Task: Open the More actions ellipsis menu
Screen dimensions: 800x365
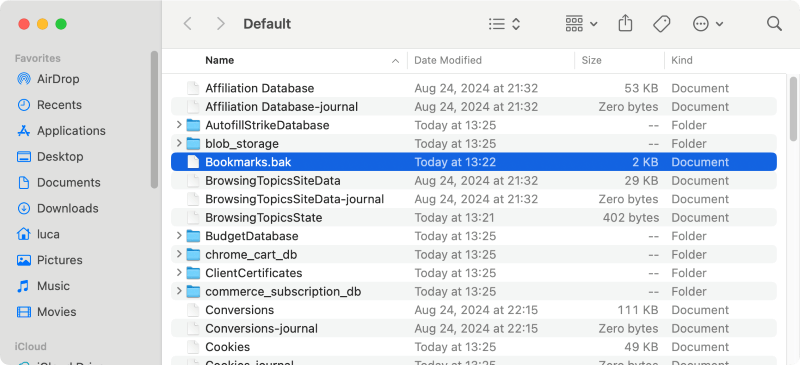Action: click(x=708, y=24)
